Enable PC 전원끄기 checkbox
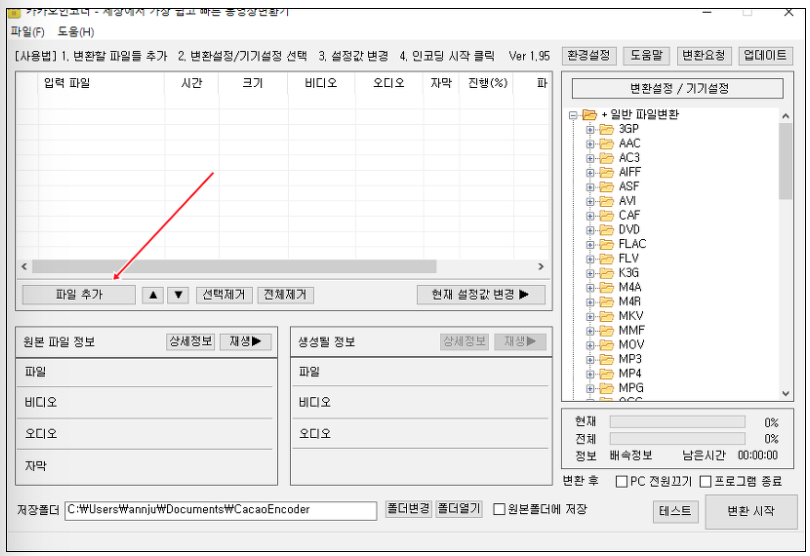810x556 pixels. 621,482
